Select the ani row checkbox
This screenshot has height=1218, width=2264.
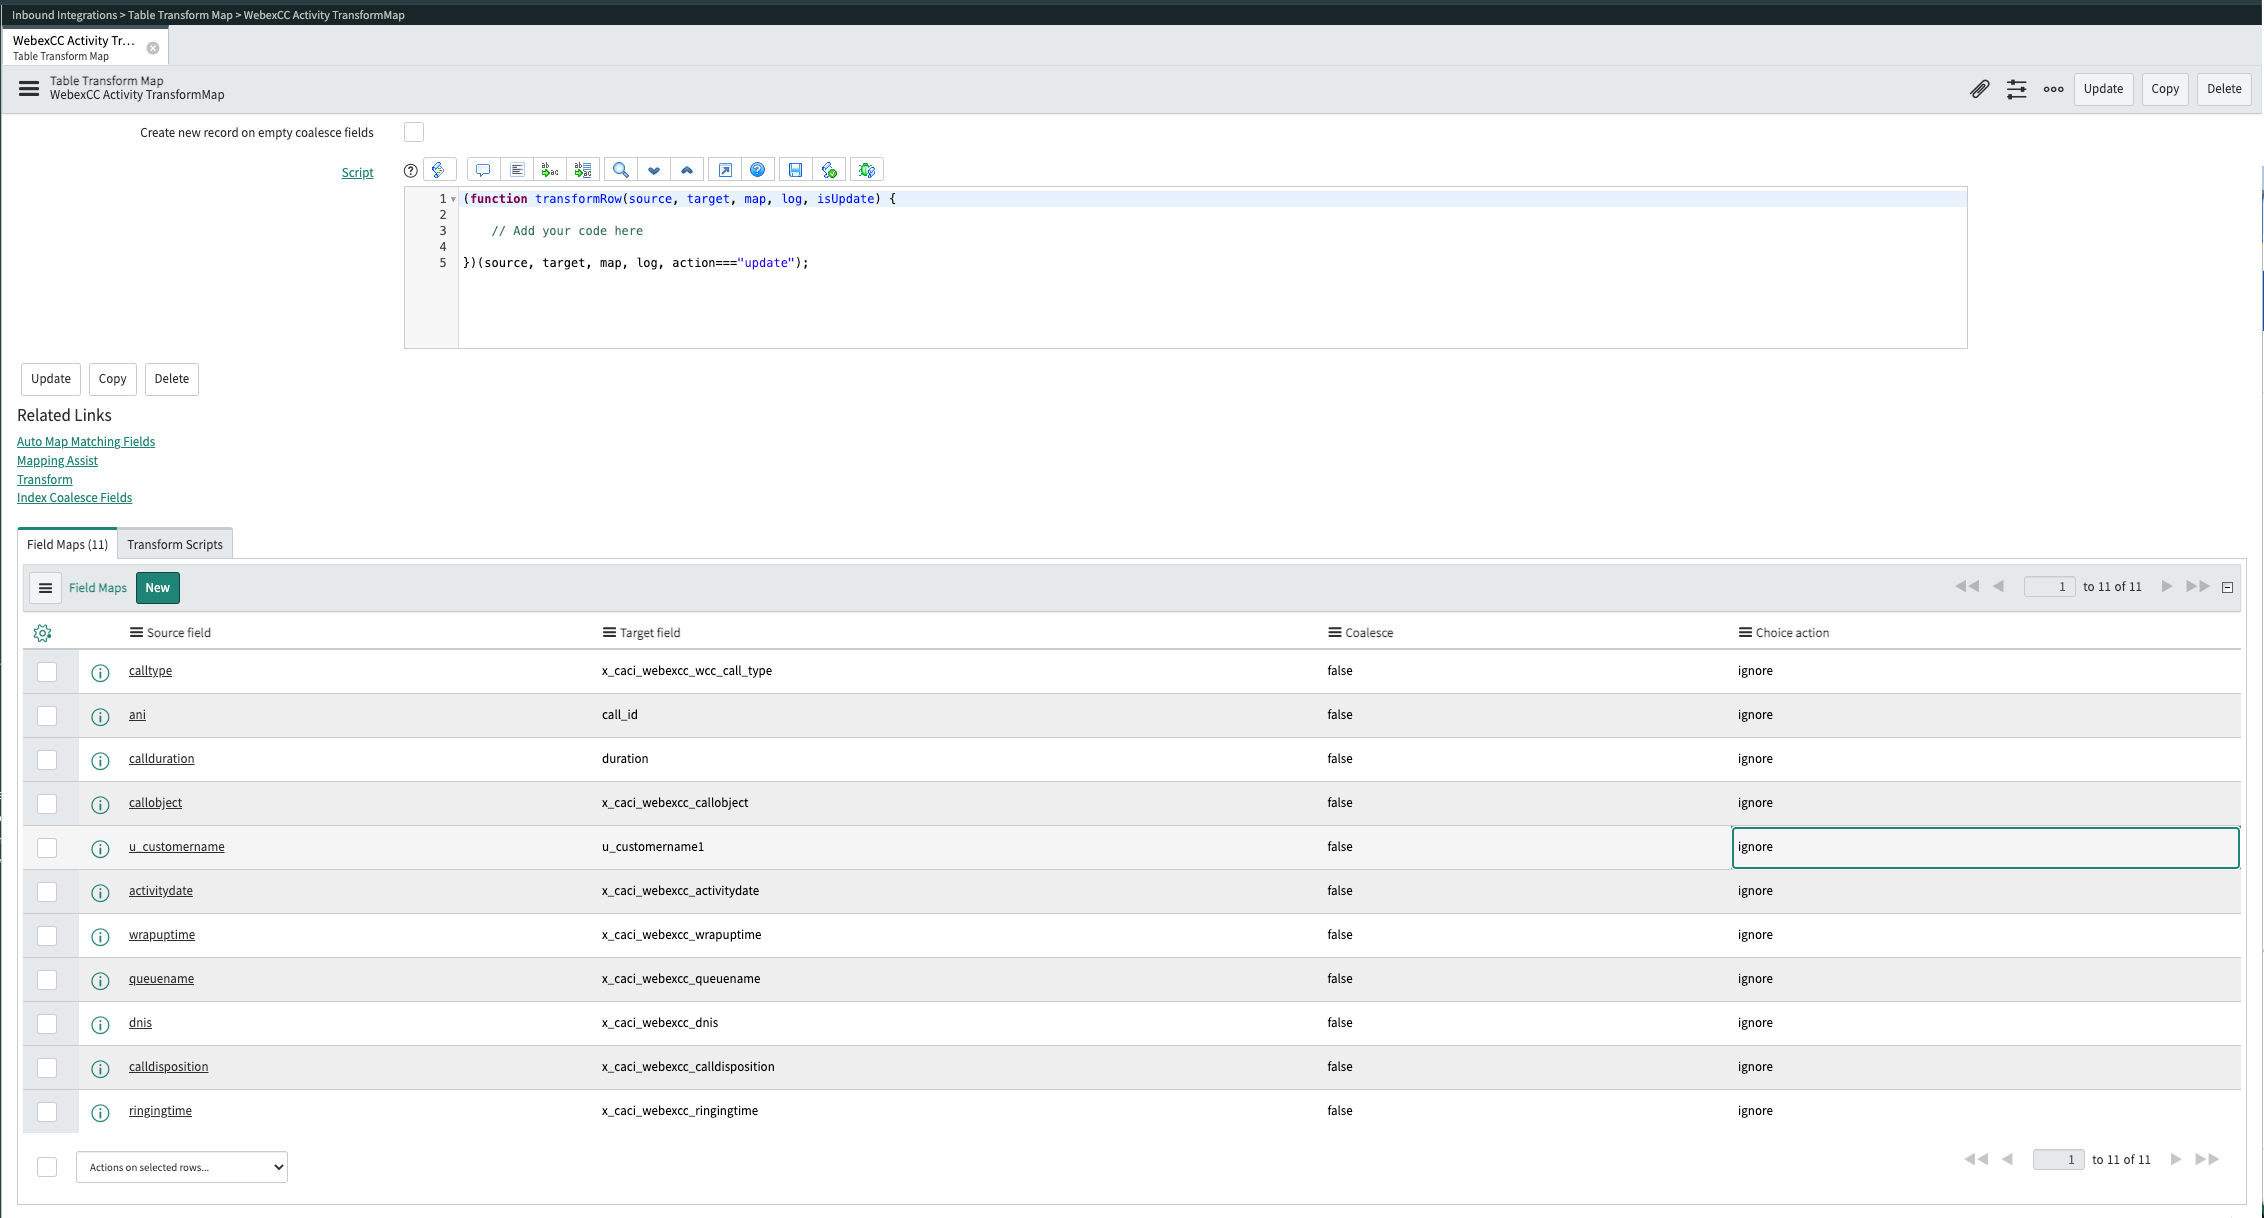point(47,716)
